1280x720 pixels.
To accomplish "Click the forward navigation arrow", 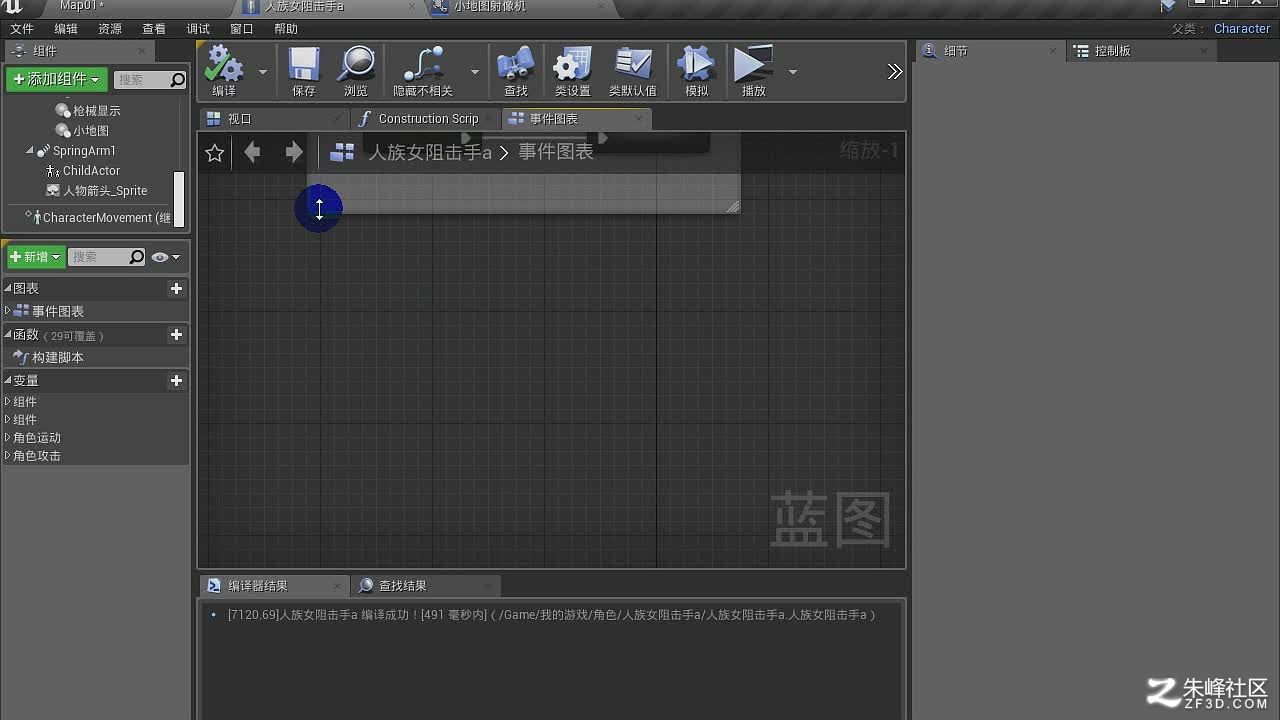I will point(293,152).
